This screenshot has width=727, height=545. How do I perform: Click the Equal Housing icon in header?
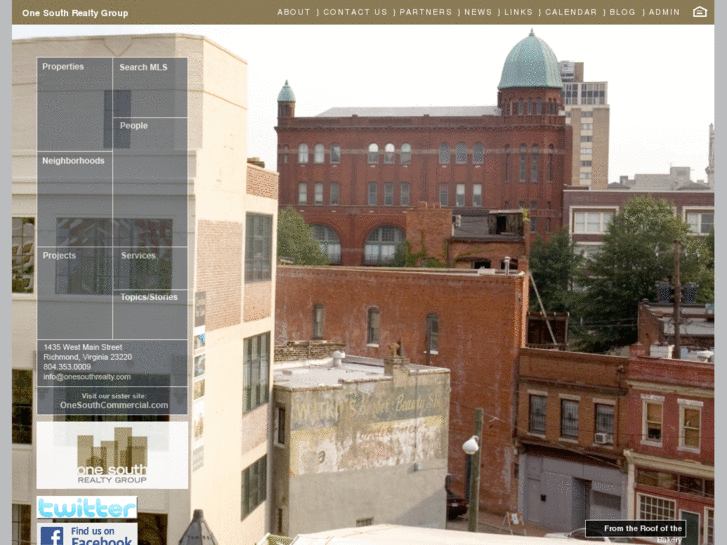tap(700, 12)
